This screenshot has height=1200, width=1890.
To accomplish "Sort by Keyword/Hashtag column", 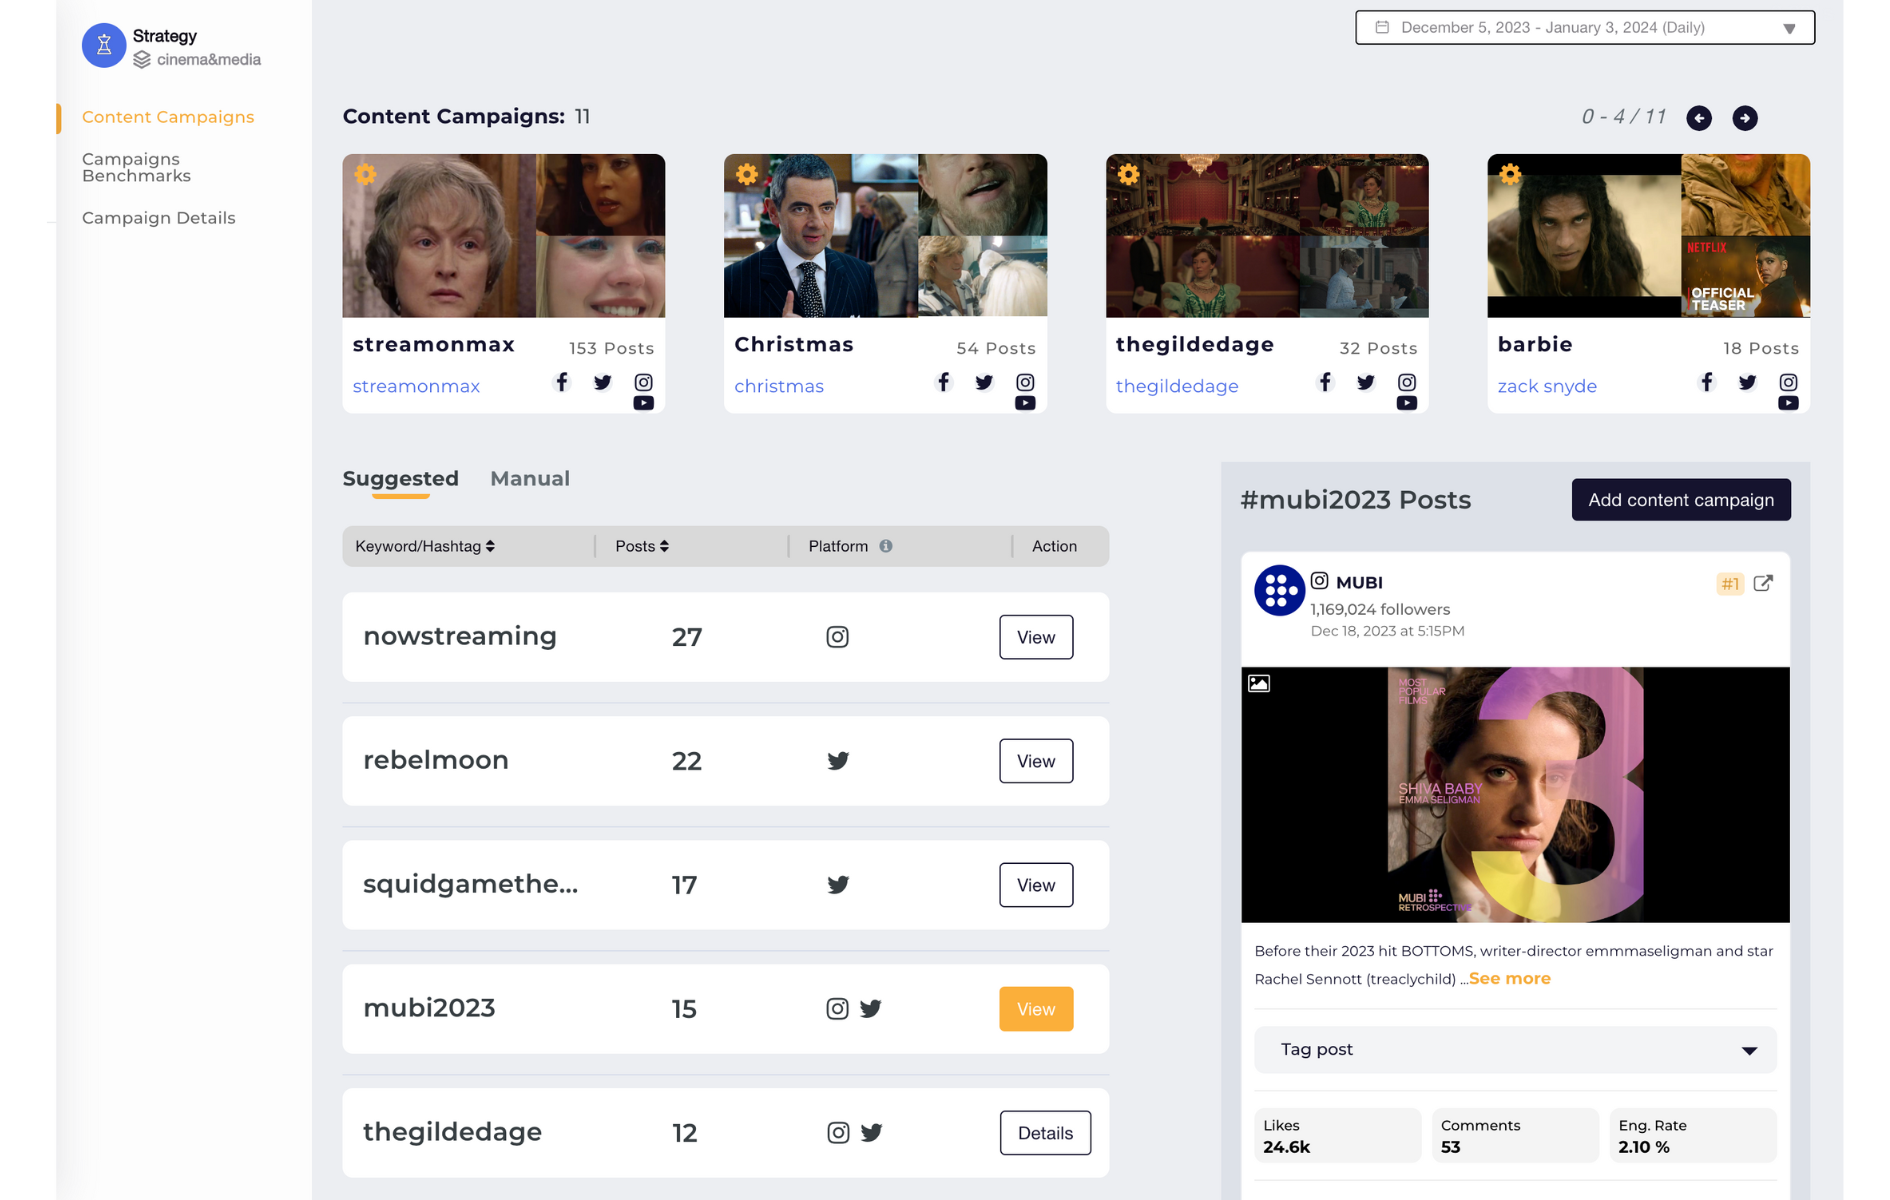I will [x=425, y=546].
